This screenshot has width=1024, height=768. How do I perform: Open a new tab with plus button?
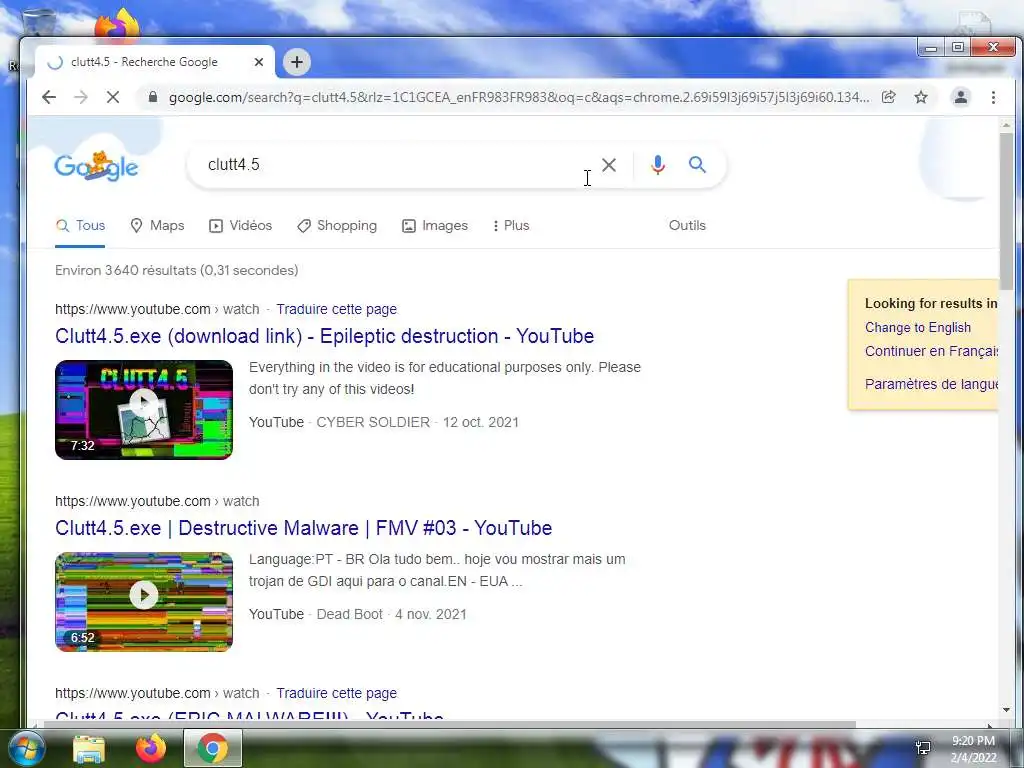tap(297, 62)
